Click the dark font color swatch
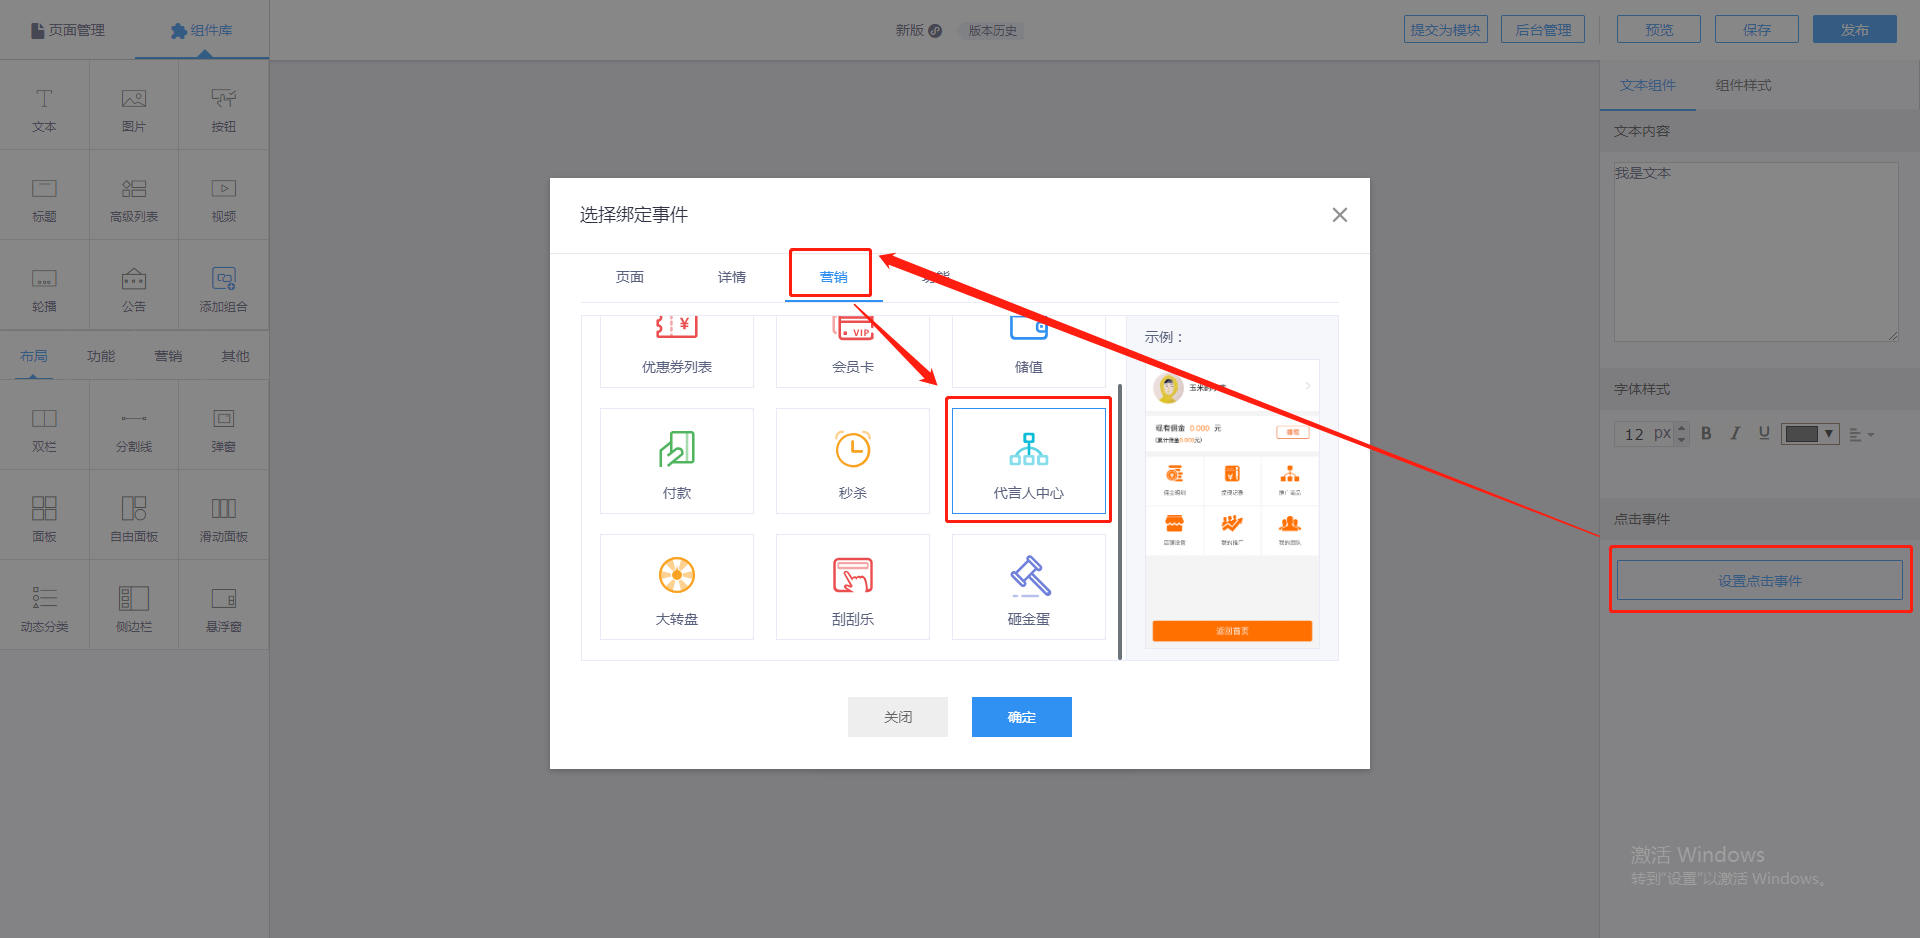 pos(1801,433)
